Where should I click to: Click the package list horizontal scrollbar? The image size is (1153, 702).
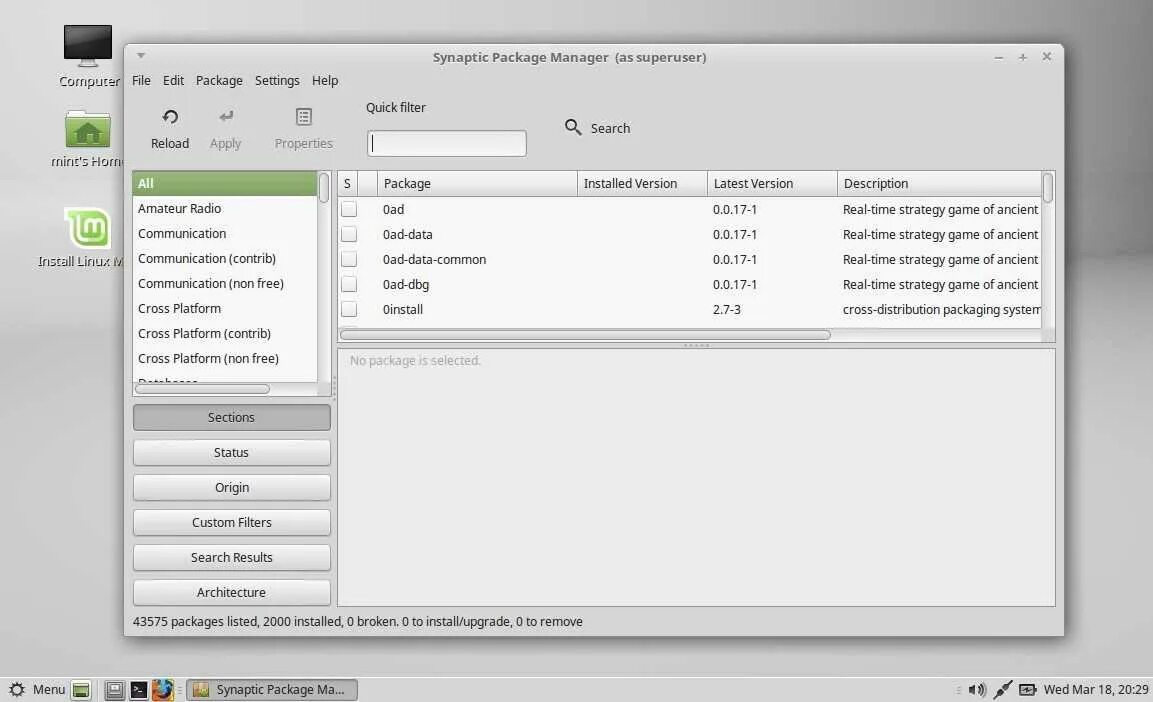pos(585,335)
